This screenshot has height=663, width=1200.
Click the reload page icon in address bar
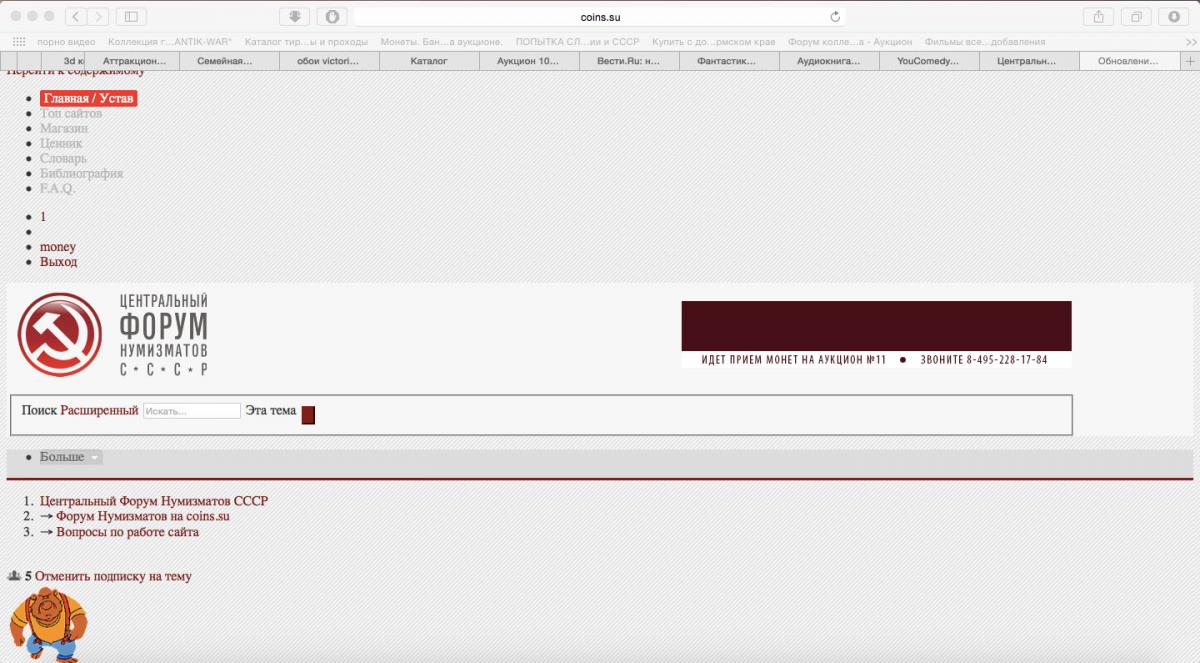pyautogui.click(x=835, y=17)
